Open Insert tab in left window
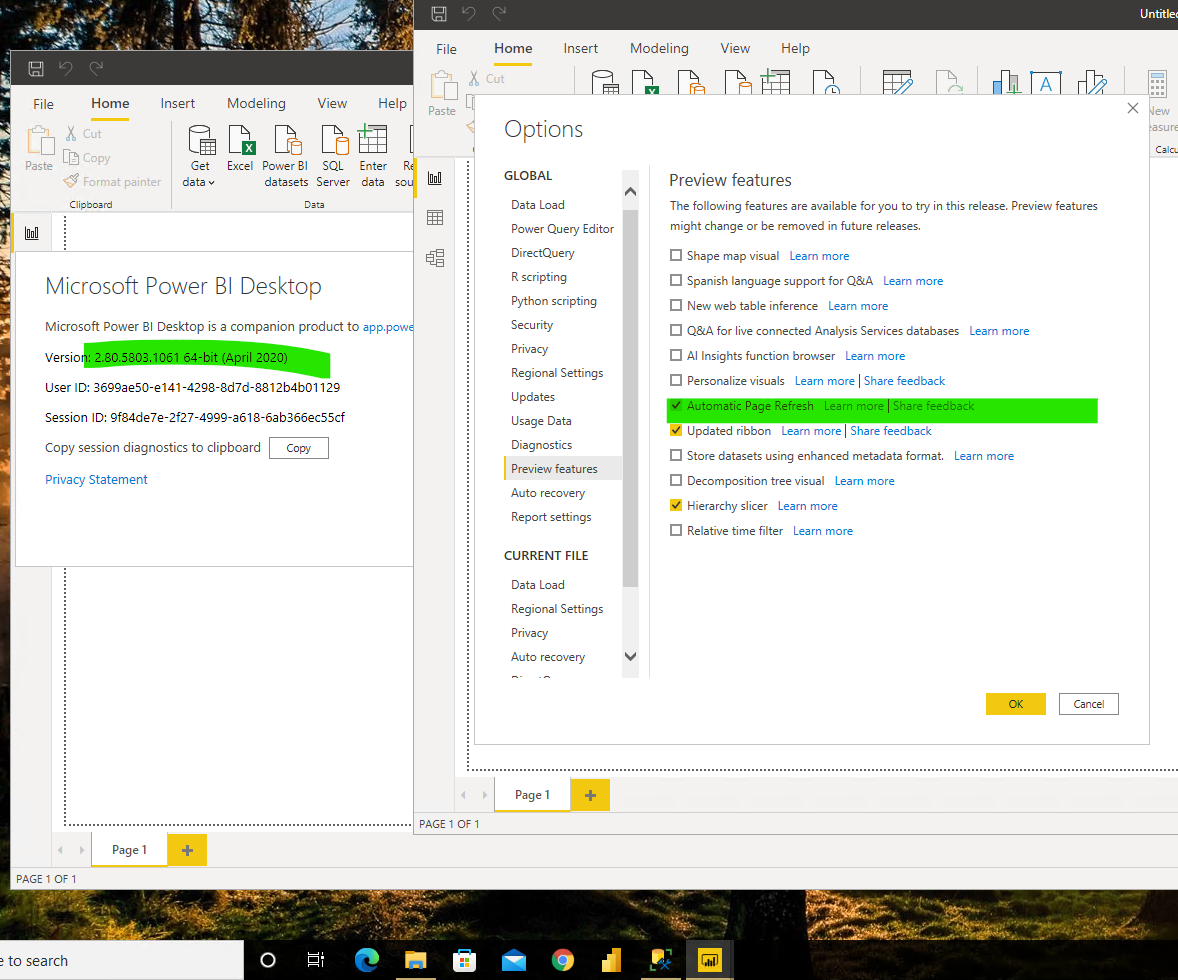Screen dimensions: 1178x980 tap(177, 104)
